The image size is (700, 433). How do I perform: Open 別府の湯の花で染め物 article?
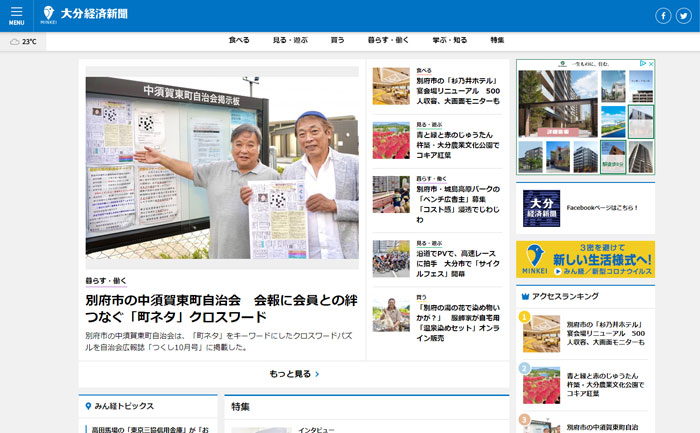point(458,323)
